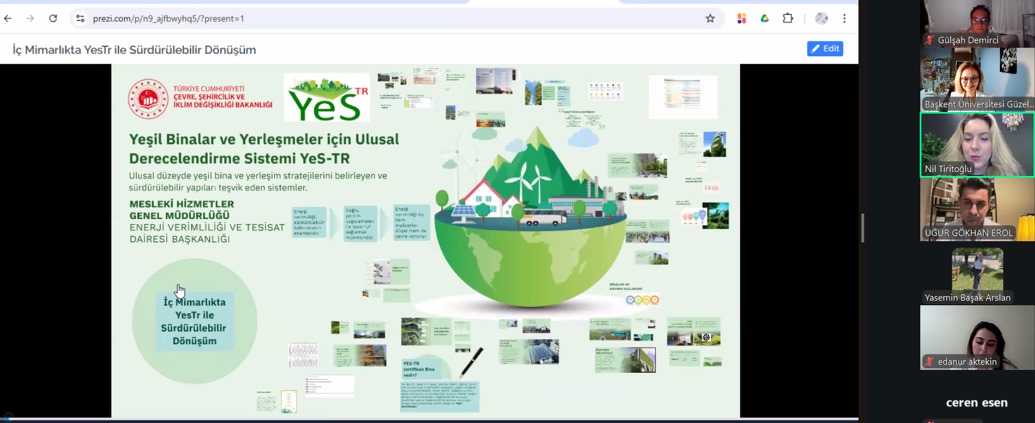The image size is (1035, 423).
Task: Select Yasemin Başak Arslan's video tile
Action: [977, 274]
